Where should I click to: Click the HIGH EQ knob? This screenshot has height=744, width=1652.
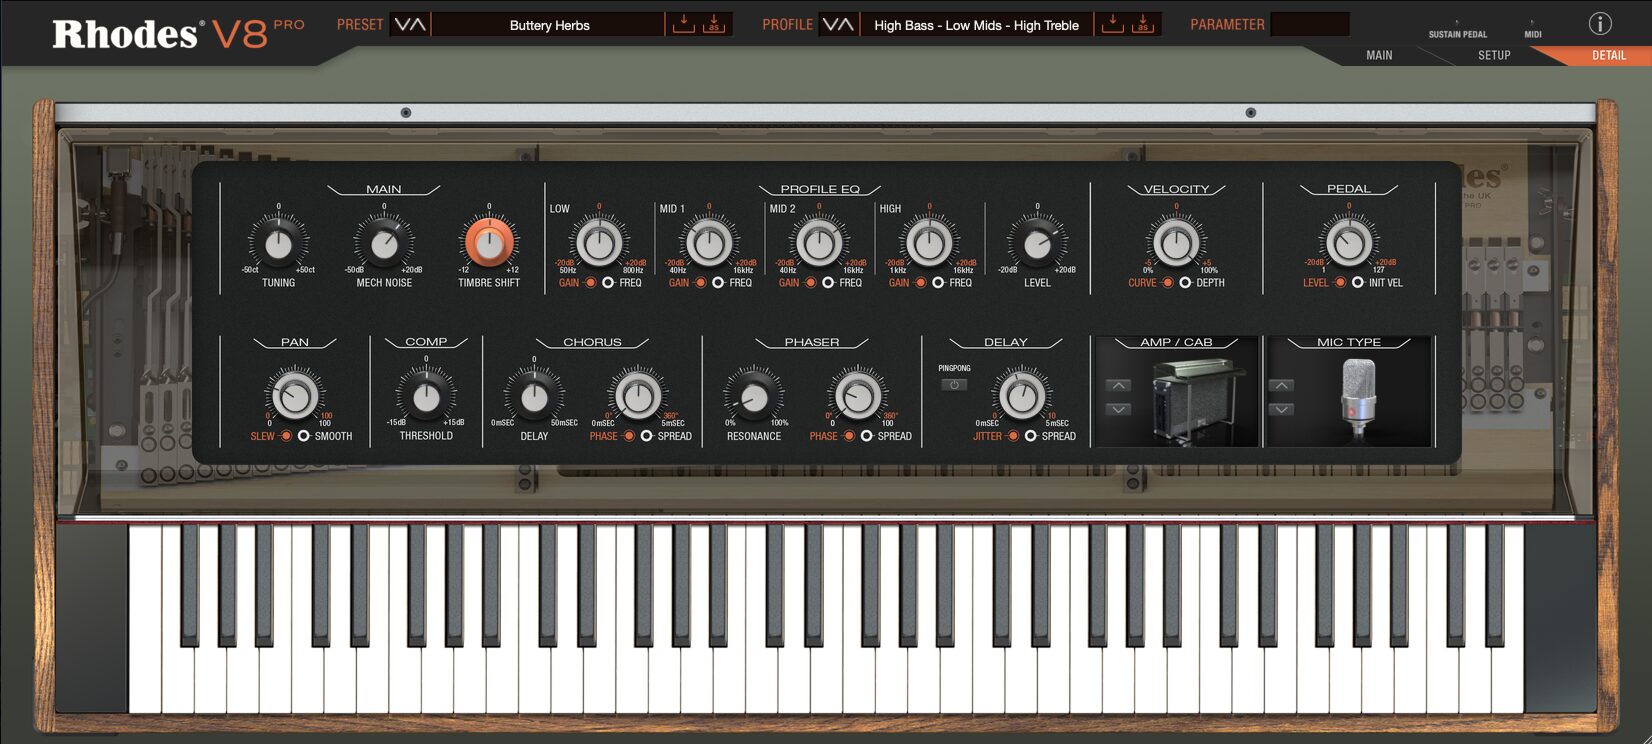tap(929, 242)
